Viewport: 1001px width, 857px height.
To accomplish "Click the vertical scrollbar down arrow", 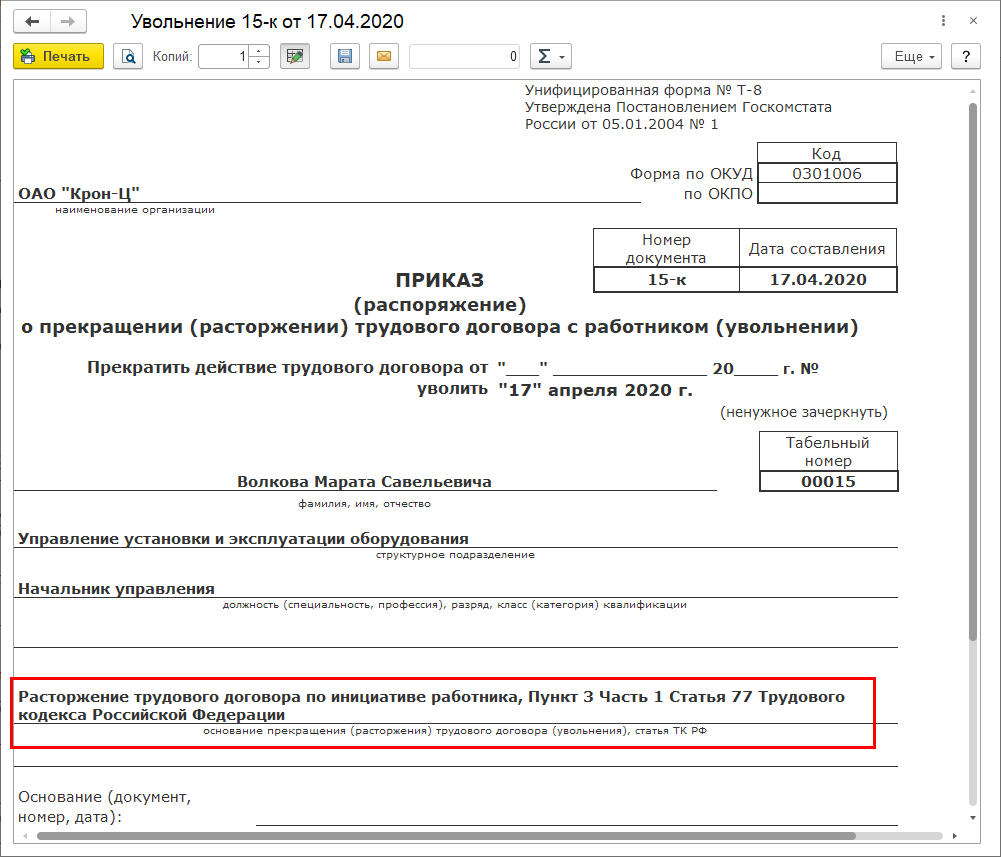I will click(973, 817).
